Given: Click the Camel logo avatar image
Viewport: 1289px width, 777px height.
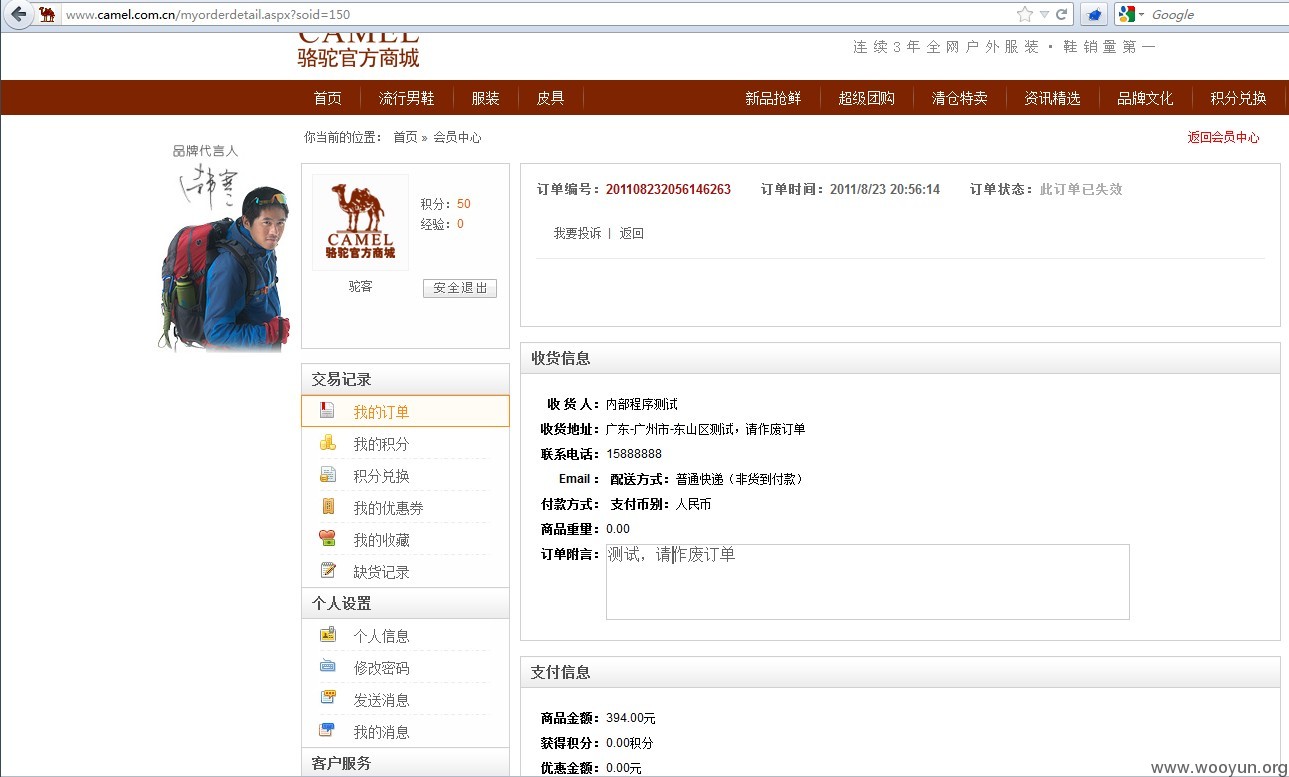Looking at the screenshot, I should coord(360,222).
